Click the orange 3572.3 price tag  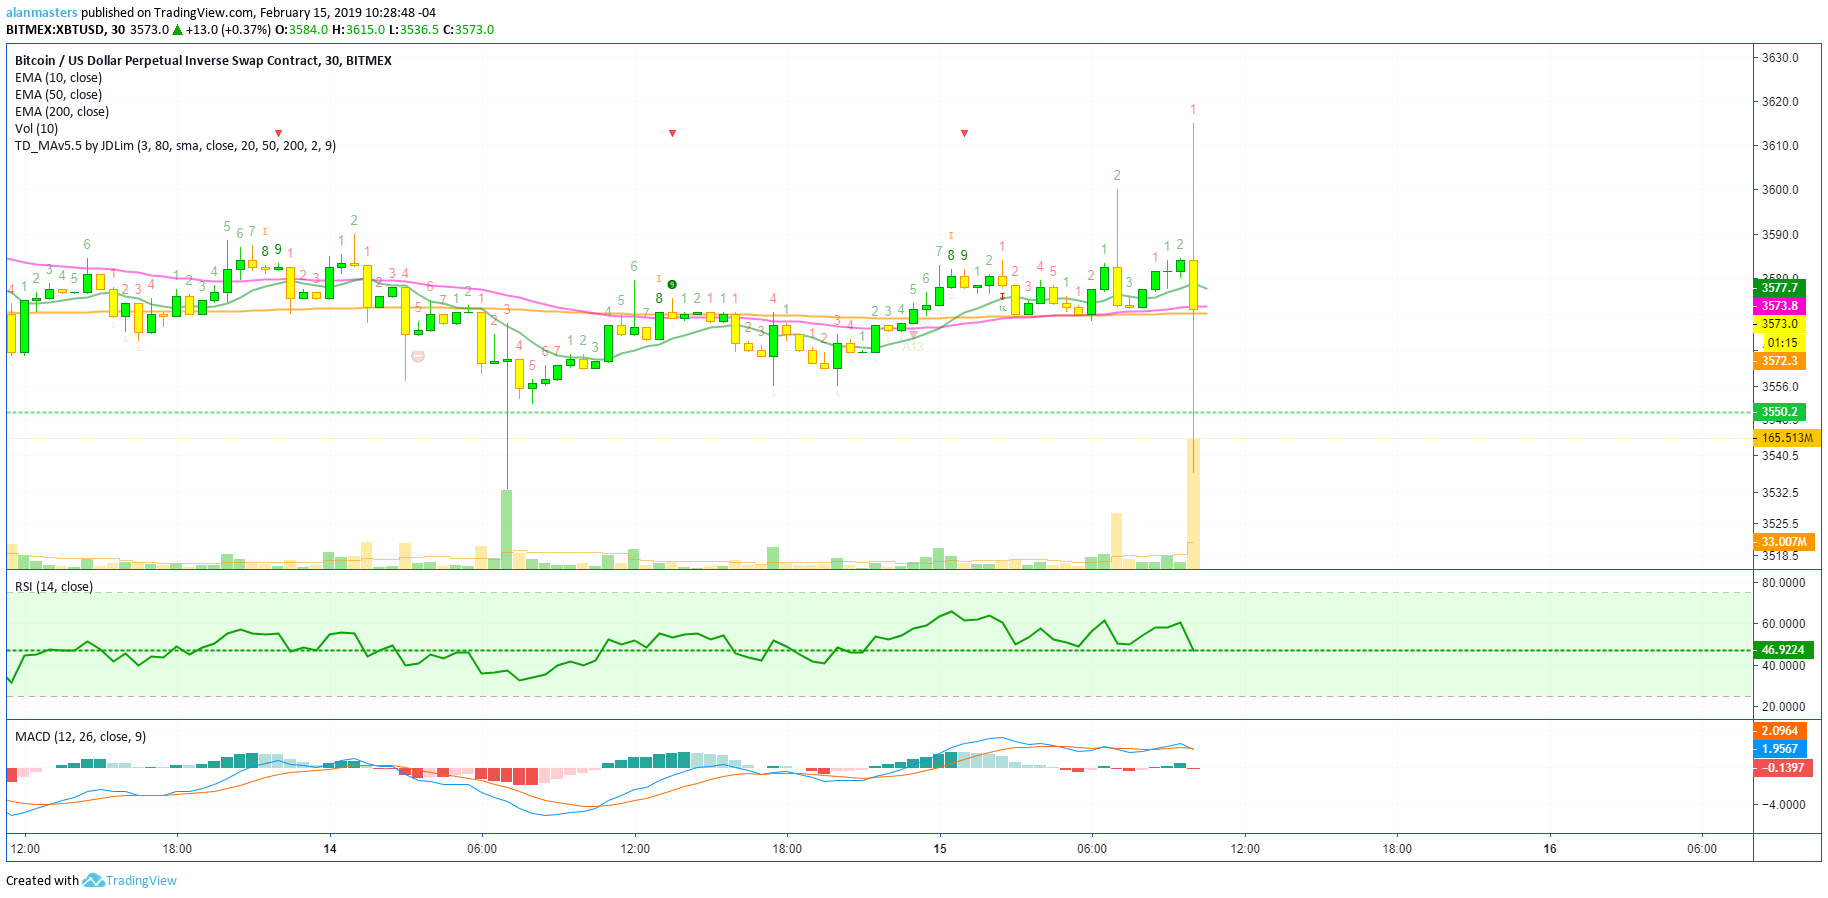(1779, 361)
